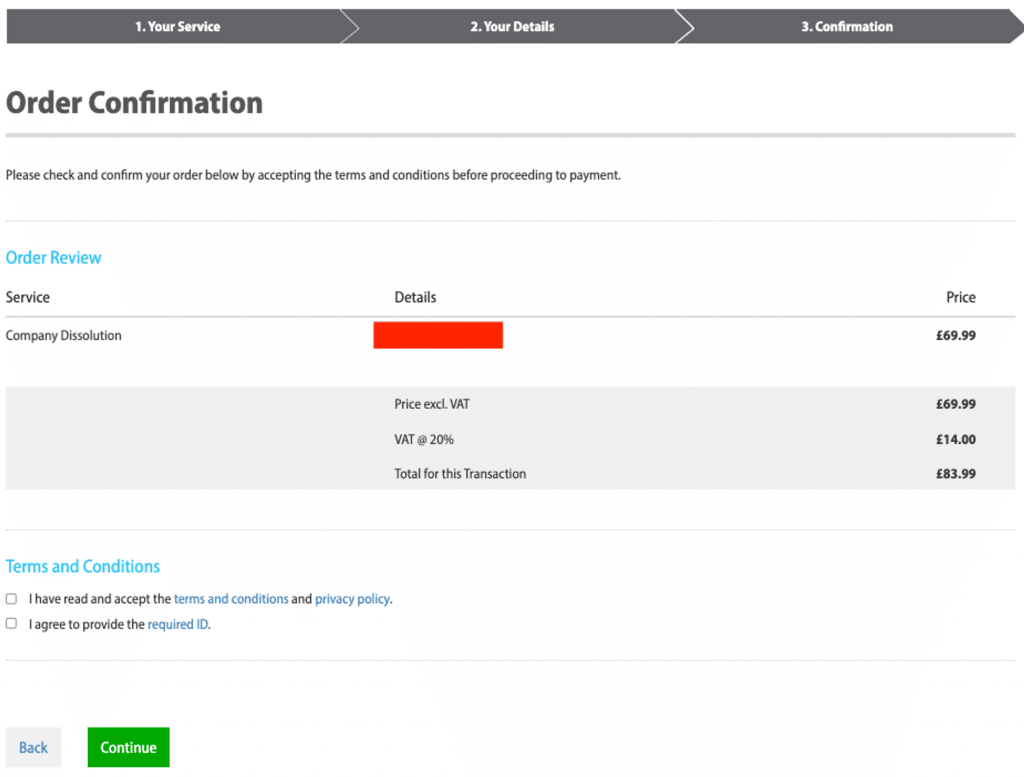
Task: Click the £14.00 VAT amount
Action: click(x=955, y=439)
